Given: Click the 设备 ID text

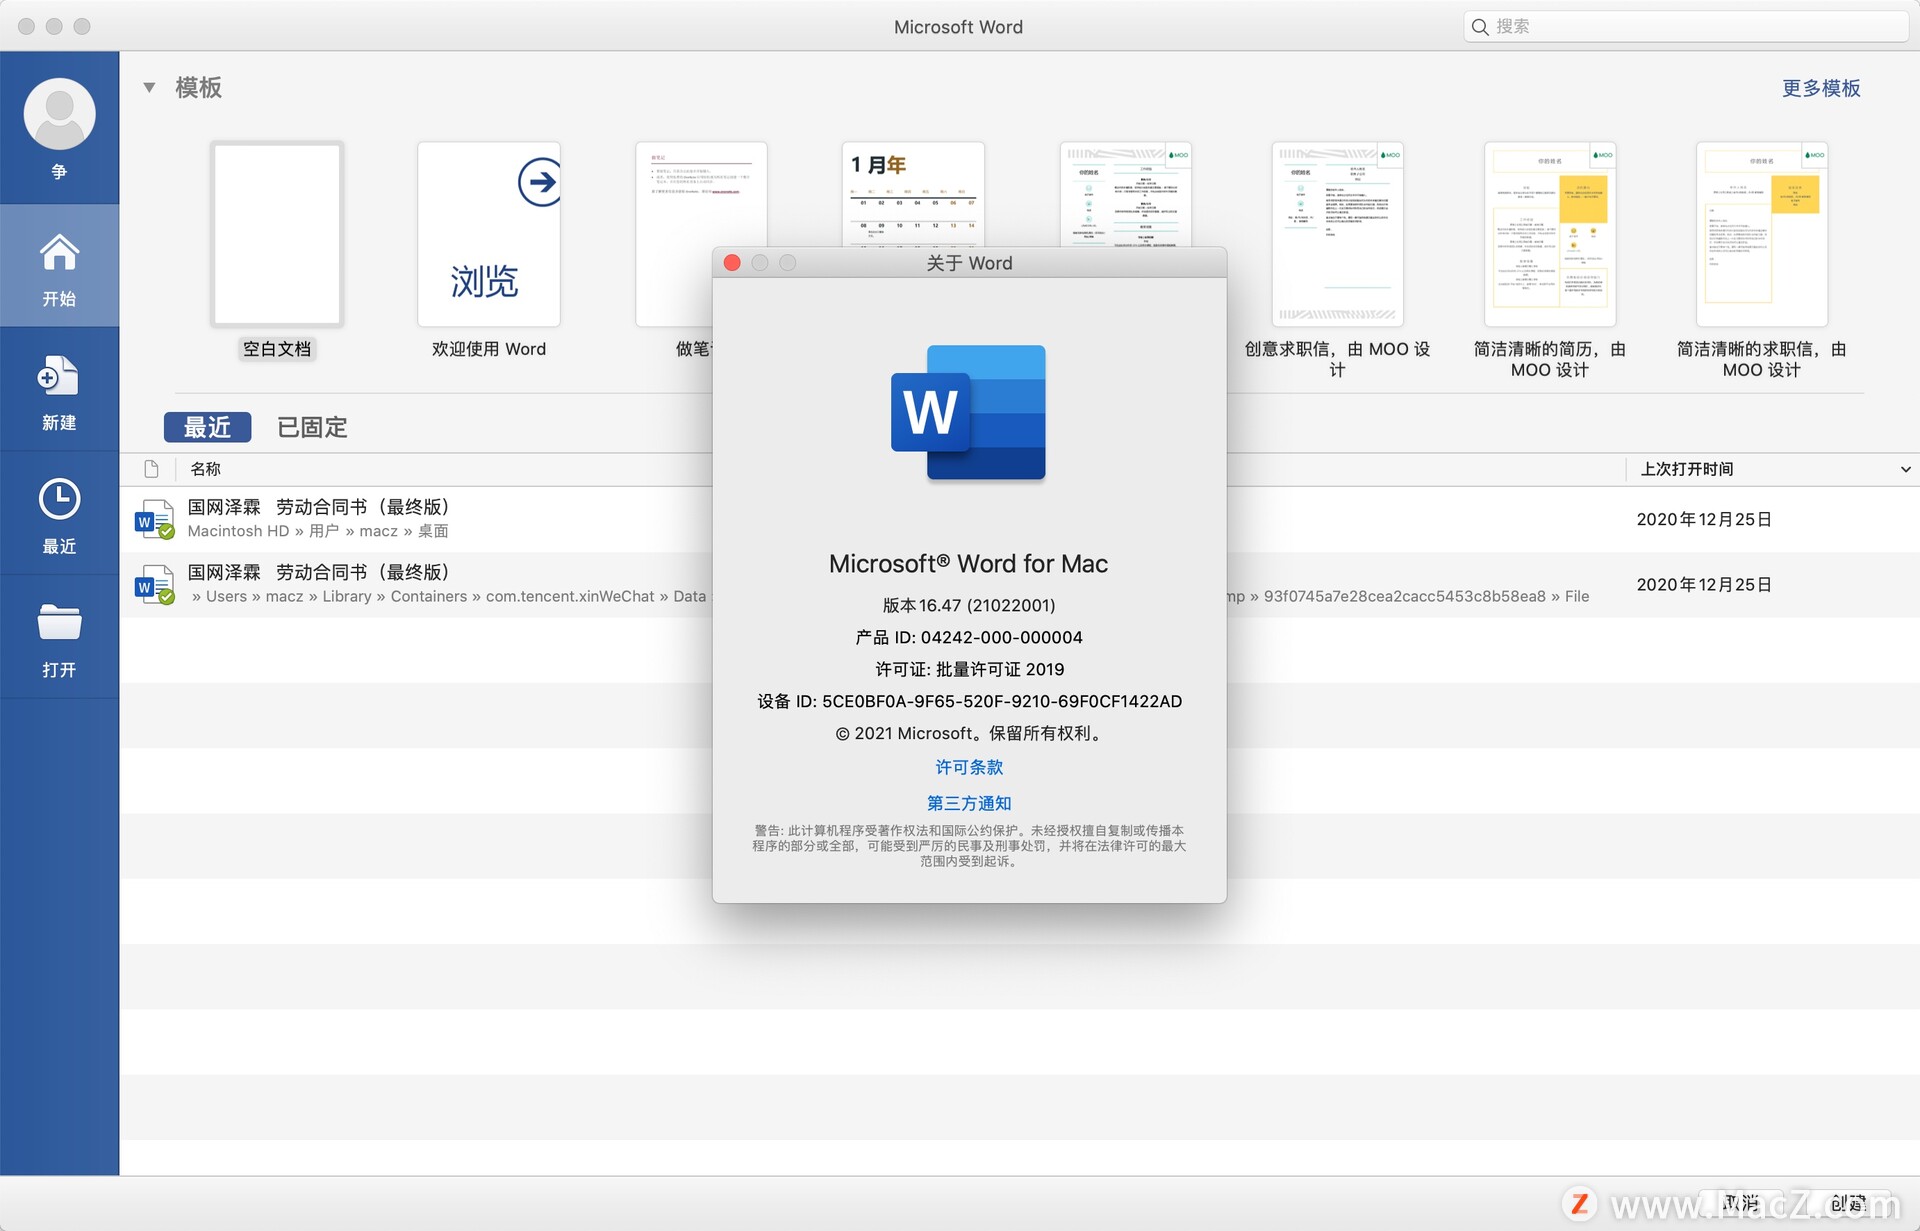Looking at the screenshot, I should (x=969, y=701).
